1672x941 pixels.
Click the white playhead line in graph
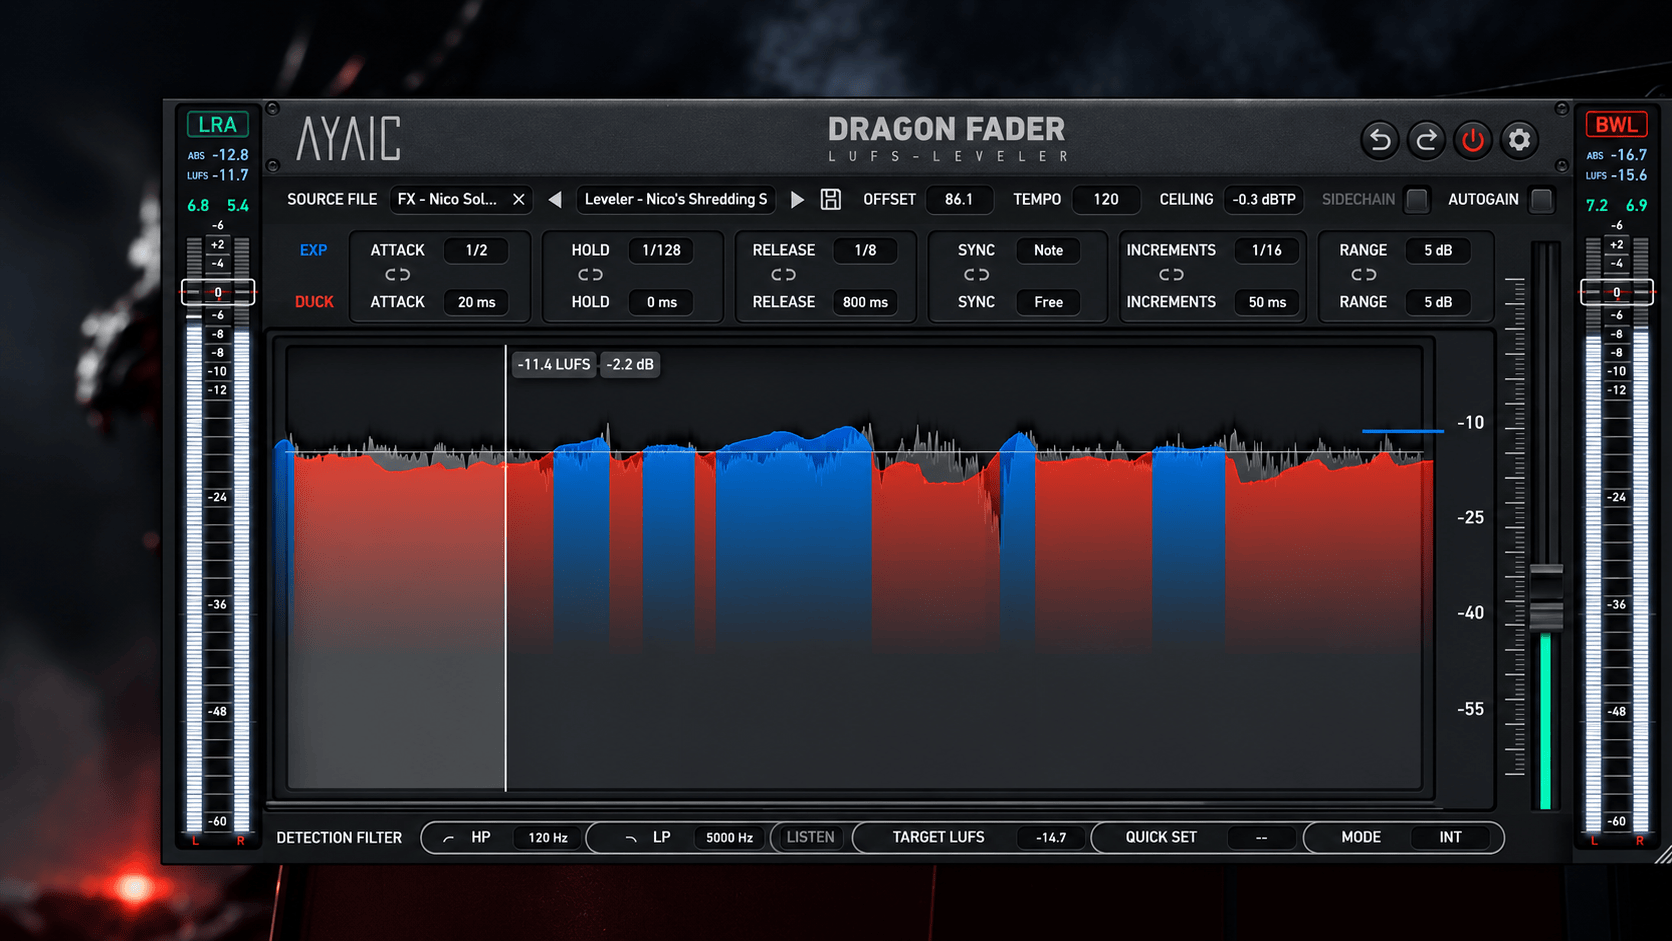[506, 568]
